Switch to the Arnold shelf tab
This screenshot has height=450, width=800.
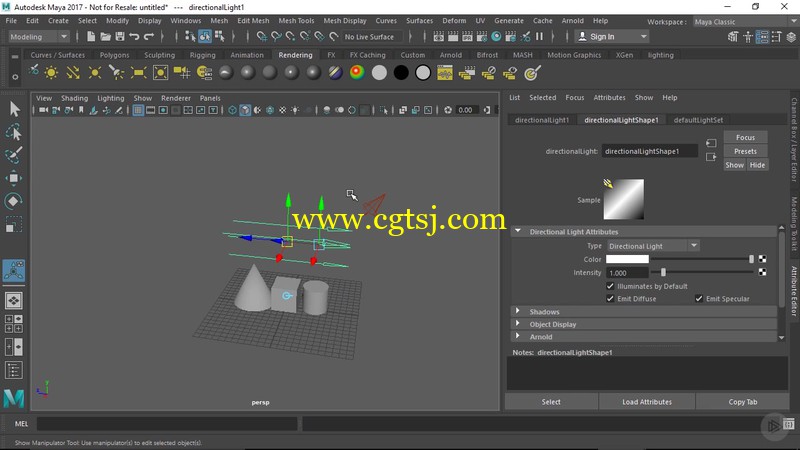click(x=451, y=55)
